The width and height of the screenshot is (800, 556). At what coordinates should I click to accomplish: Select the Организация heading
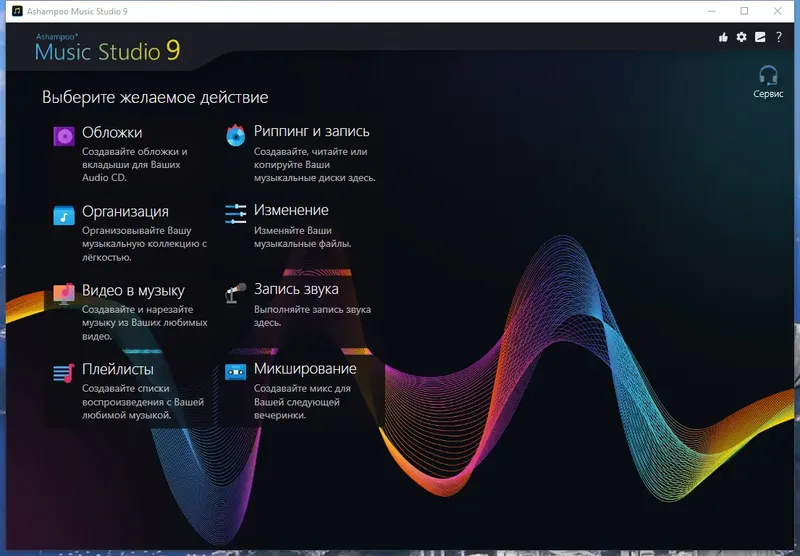(126, 212)
